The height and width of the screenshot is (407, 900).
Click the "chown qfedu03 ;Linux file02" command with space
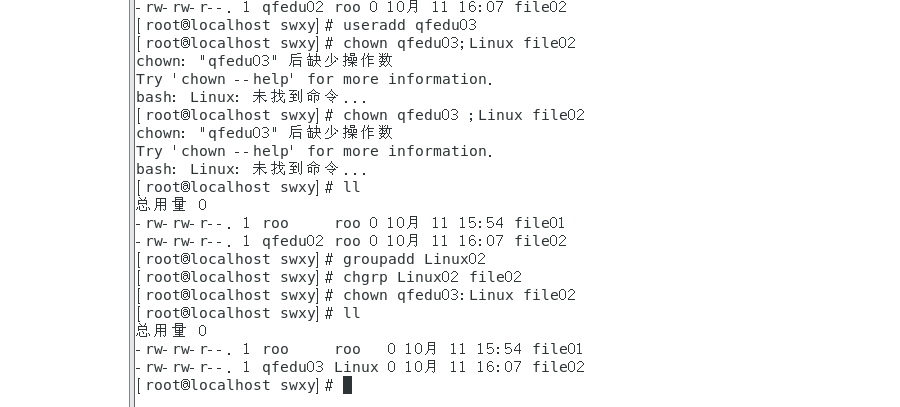pos(463,115)
